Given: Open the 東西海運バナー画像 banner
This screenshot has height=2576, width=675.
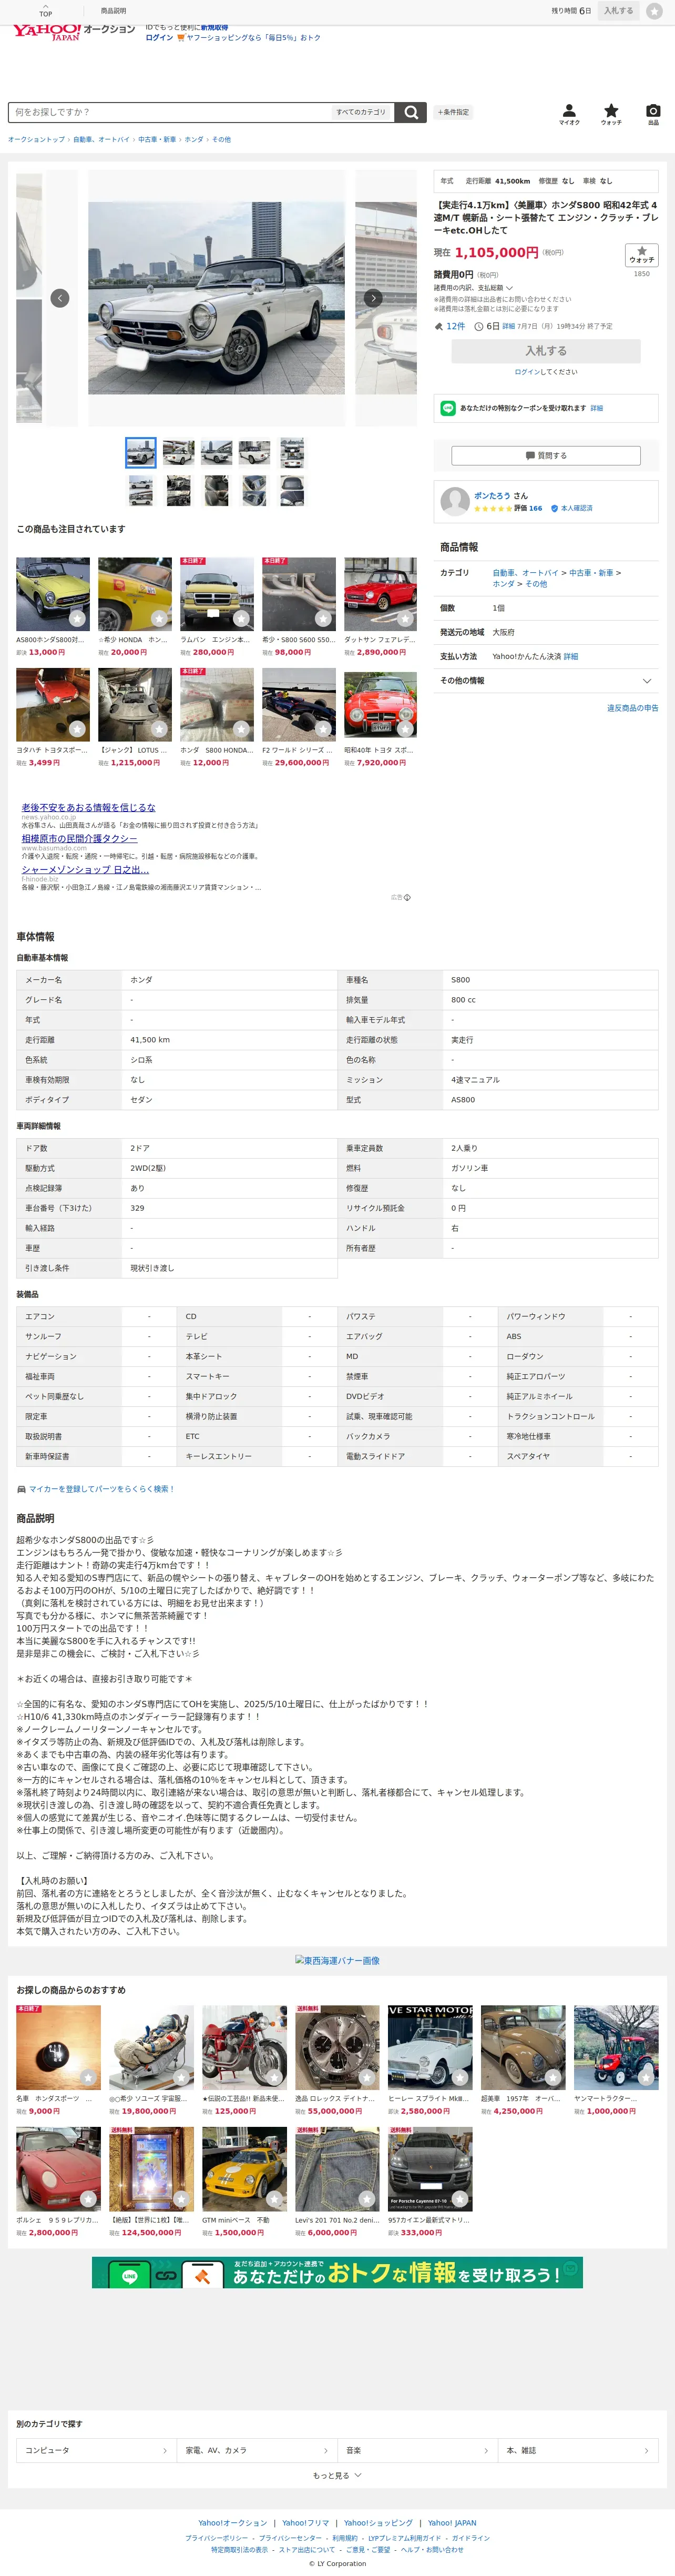Looking at the screenshot, I should pos(337,1961).
